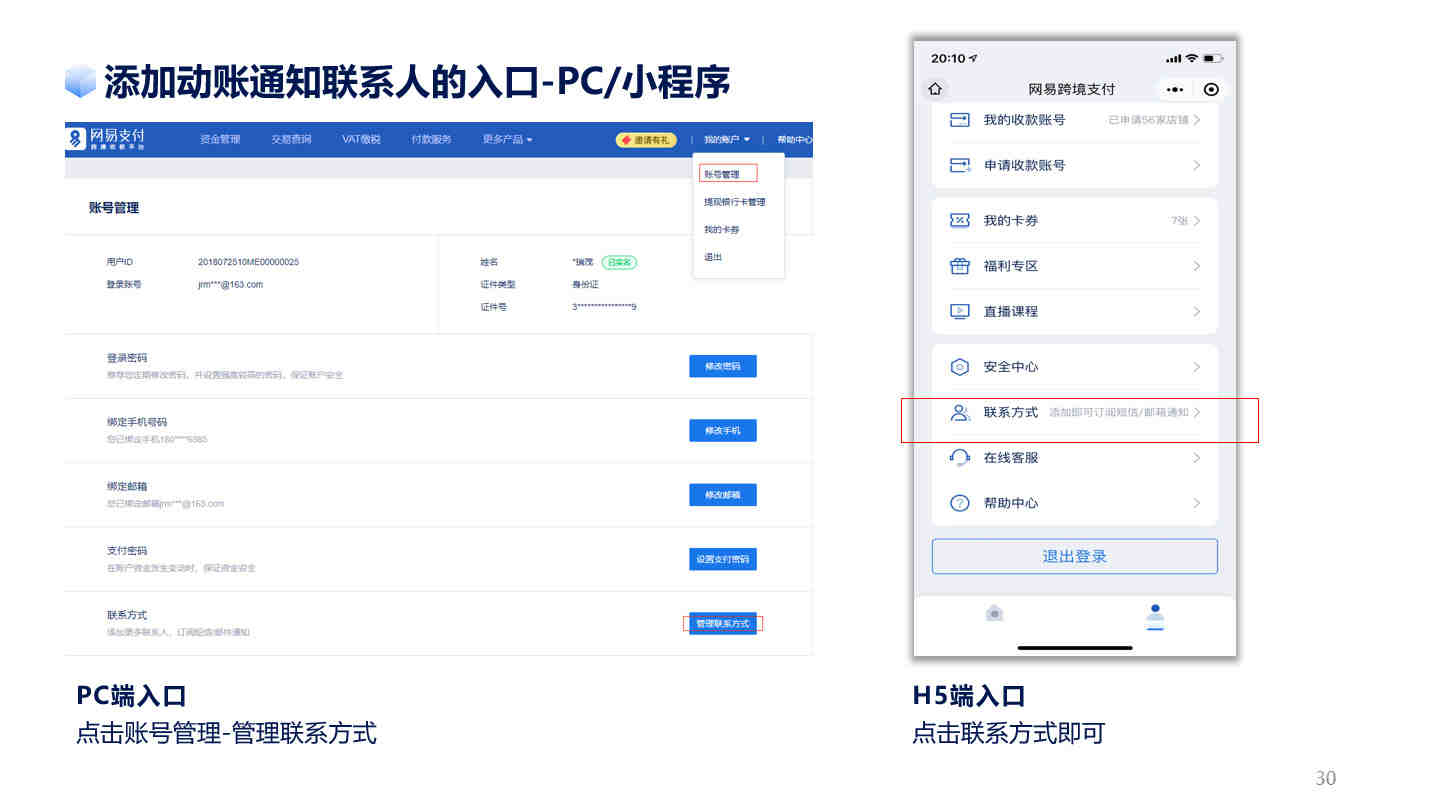Open 申请收款账号 row chevron
This screenshot has height=807, width=1429.
click(1196, 165)
